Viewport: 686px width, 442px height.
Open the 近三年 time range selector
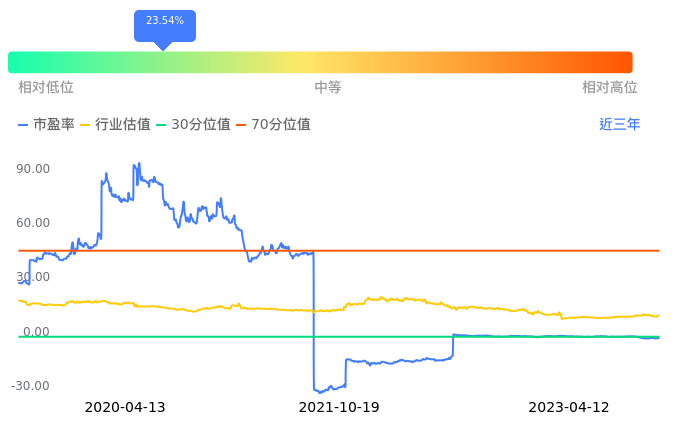(x=619, y=125)
